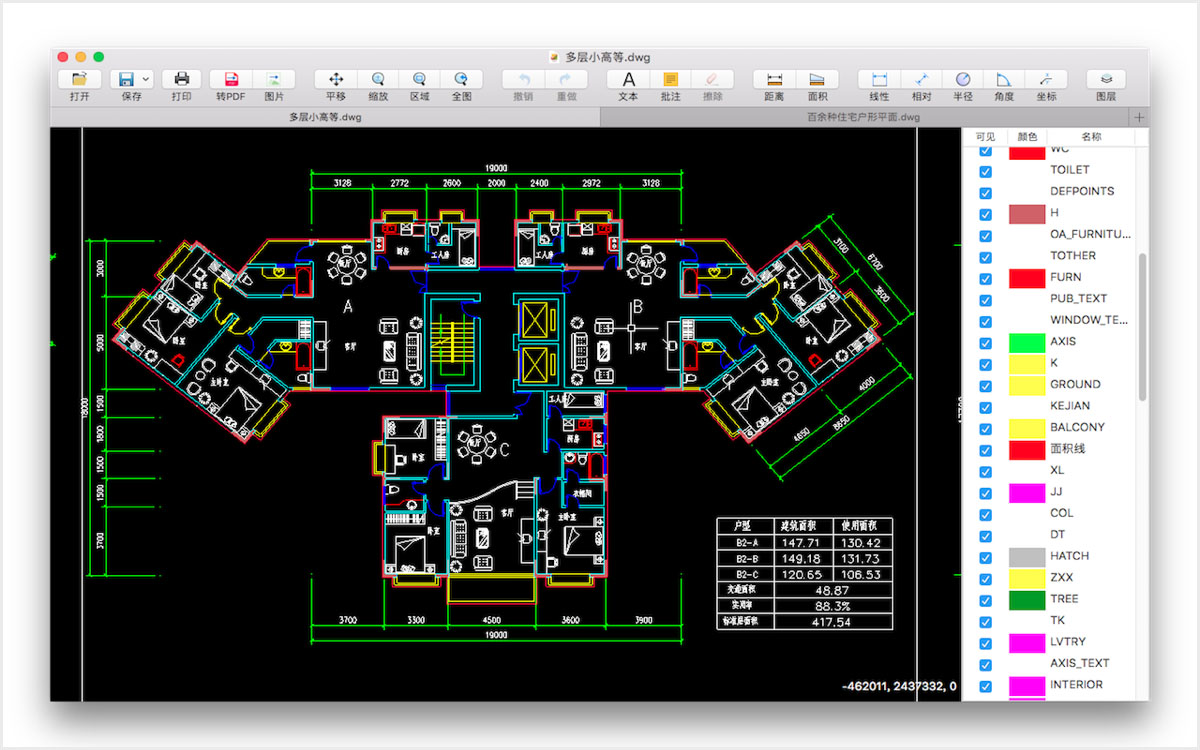Select the 角度 (Angle) dimension tool
This screenshot has height=750, width=1200.
(x=1004, y=79)
